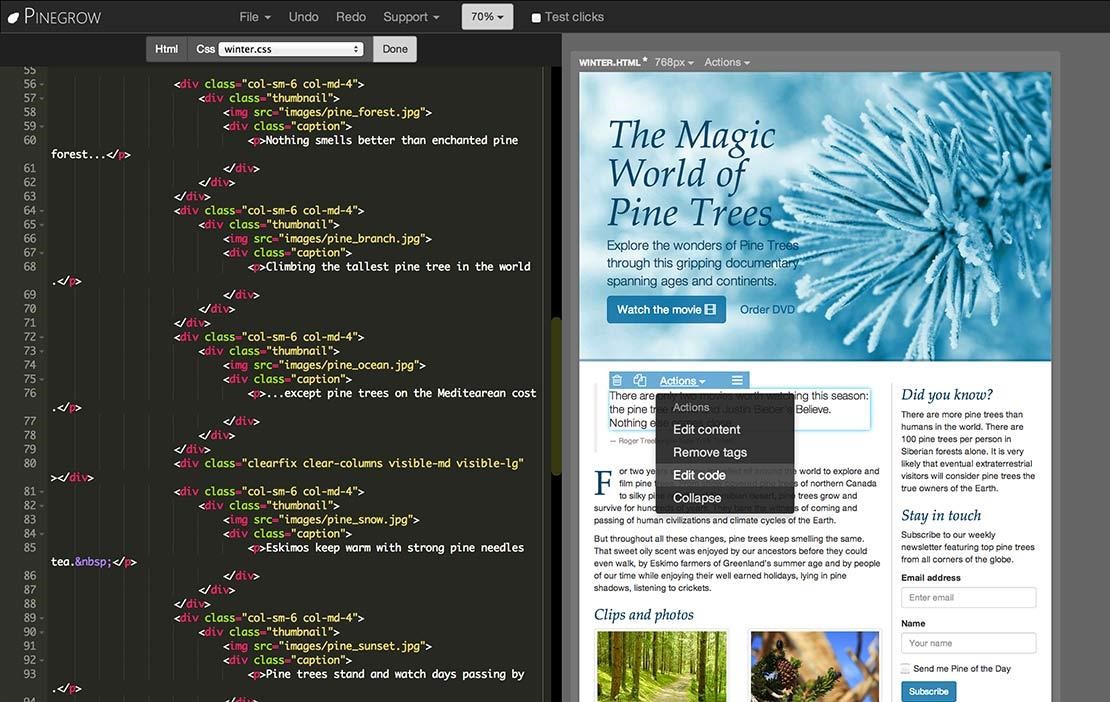
Task: Open the 70% zoom dropdown
Action: 487,16
